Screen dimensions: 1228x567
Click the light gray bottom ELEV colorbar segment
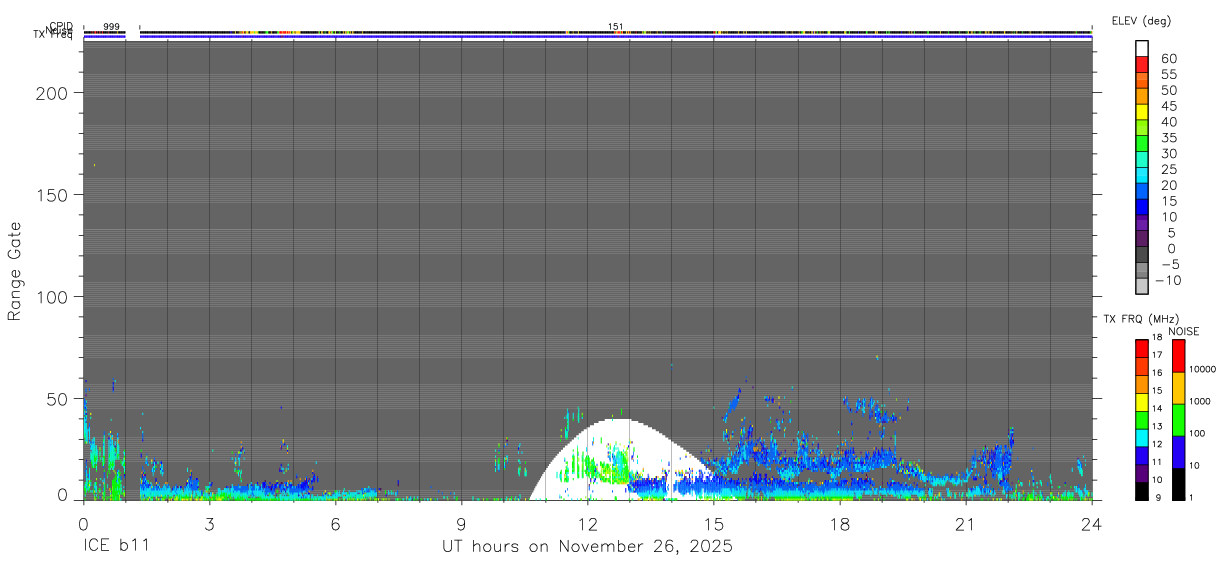pos(1142,285)
